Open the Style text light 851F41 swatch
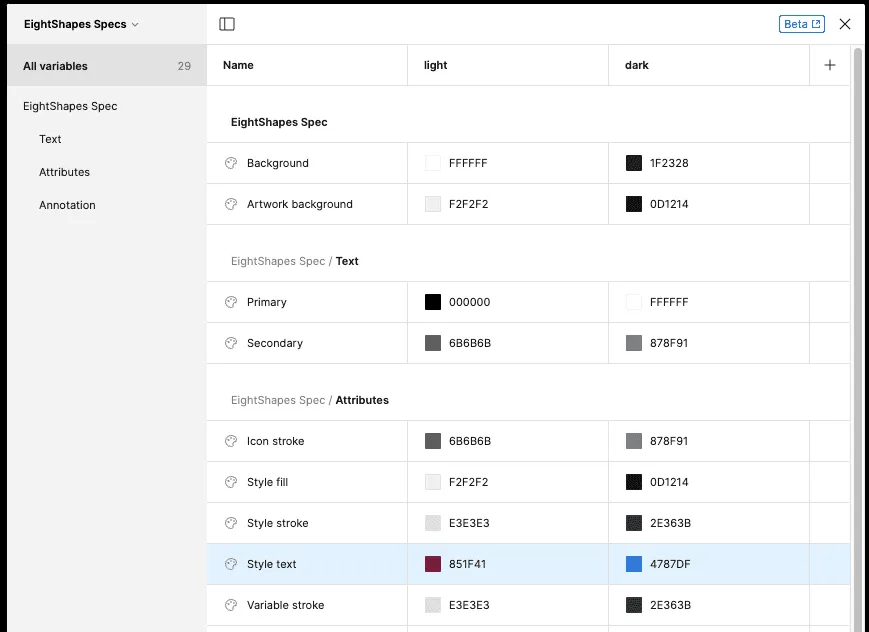The height and width of the screenshot is (632, 869). (433, 564)
